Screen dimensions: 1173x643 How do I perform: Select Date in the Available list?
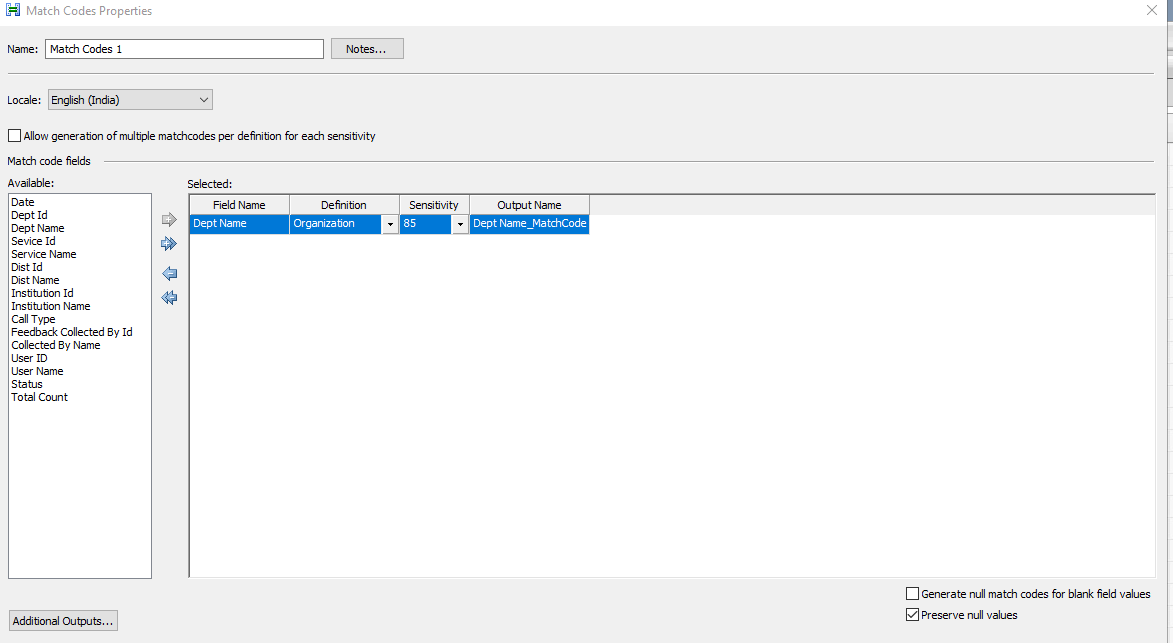(22, 202)
